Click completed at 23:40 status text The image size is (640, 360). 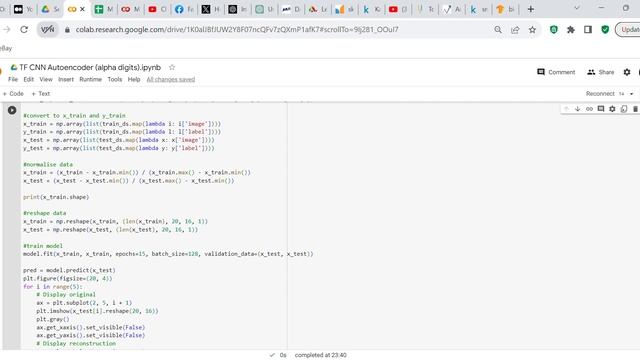click(x=320, y=355)
